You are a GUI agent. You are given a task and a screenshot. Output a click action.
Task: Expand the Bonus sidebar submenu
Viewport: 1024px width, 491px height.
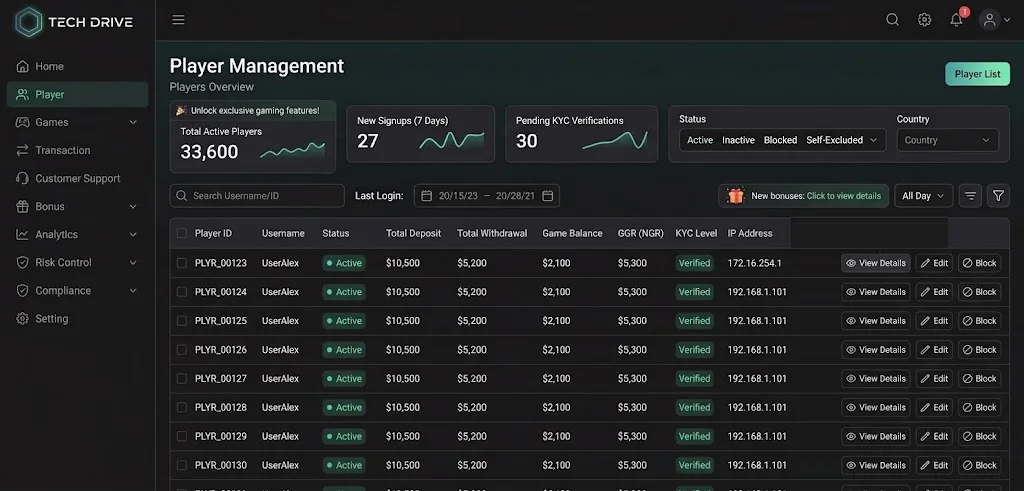(x=133, y=206)
